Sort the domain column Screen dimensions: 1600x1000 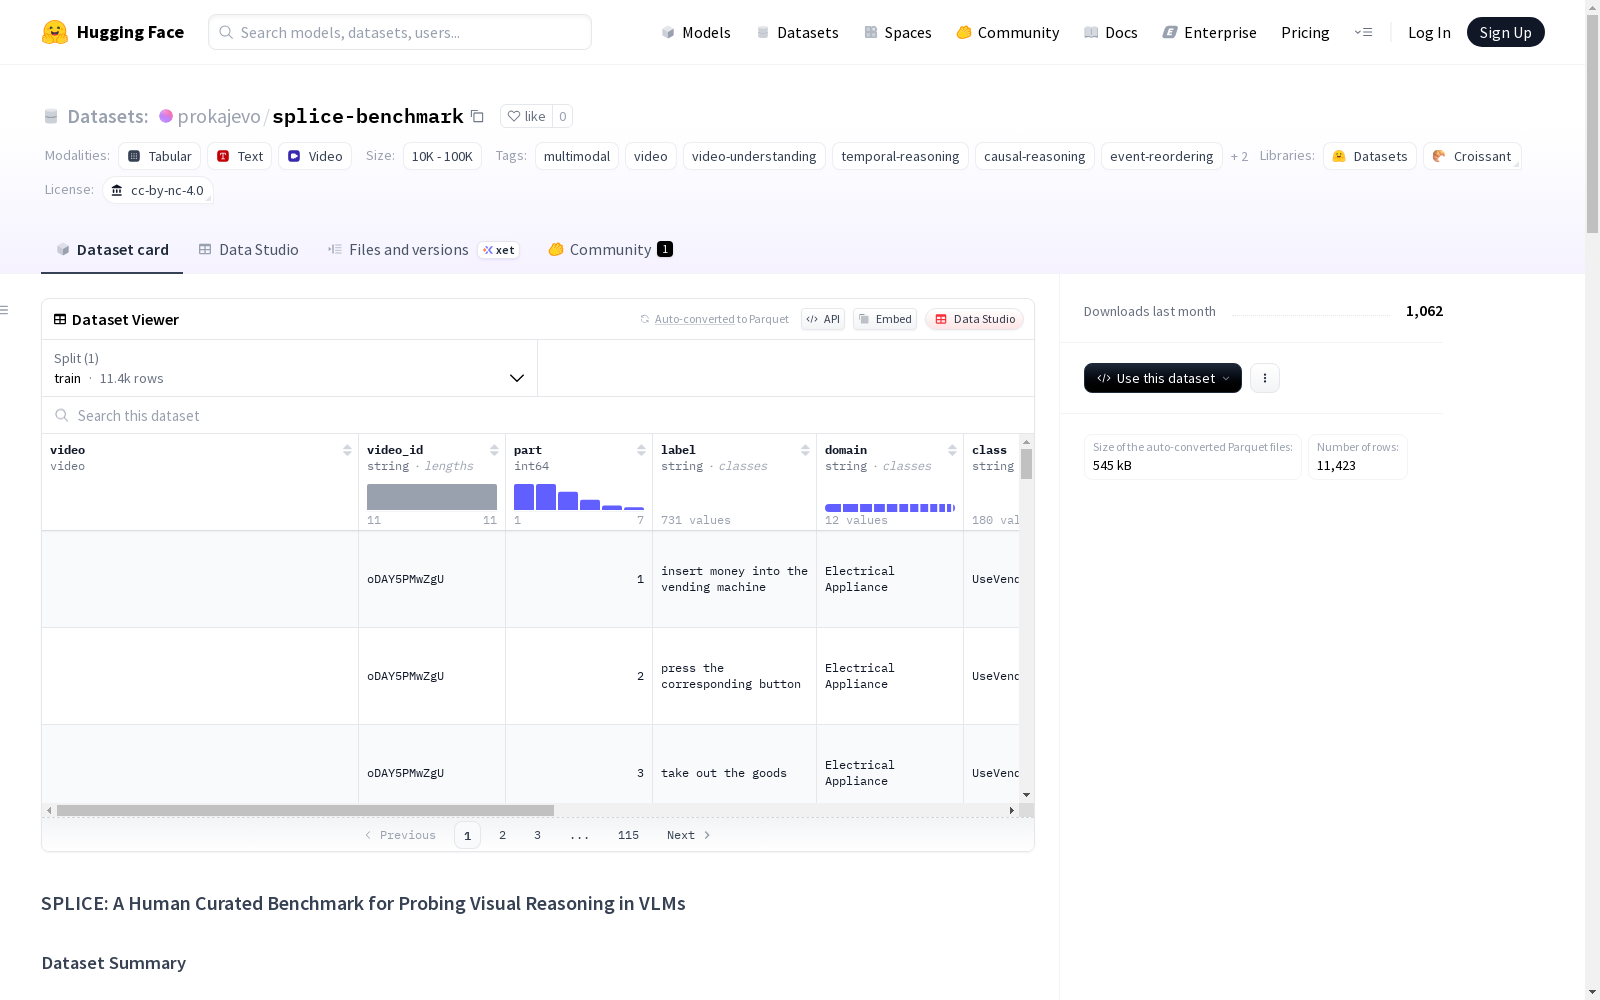(x=952, y=450)
